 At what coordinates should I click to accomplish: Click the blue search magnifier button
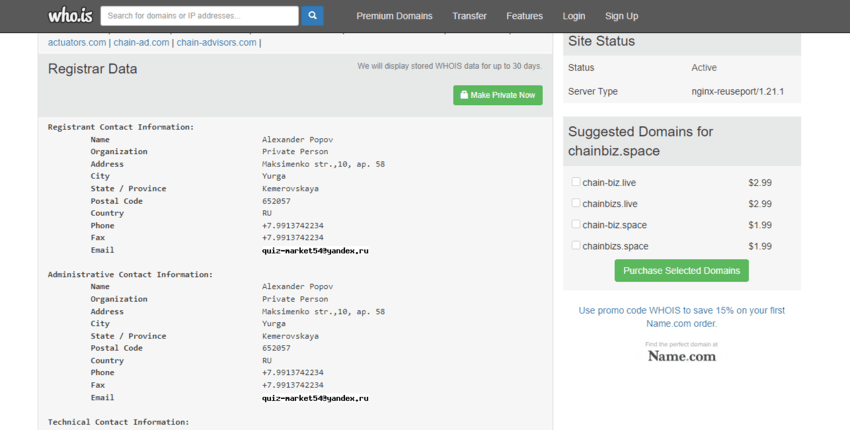tap(312, 16)
